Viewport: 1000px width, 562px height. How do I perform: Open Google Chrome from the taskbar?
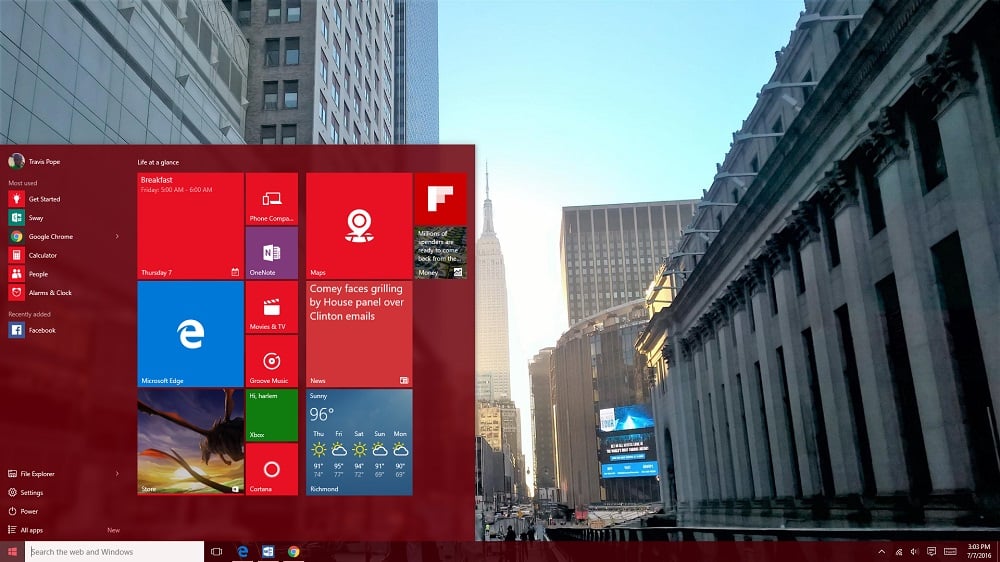[x=293, y=552]
